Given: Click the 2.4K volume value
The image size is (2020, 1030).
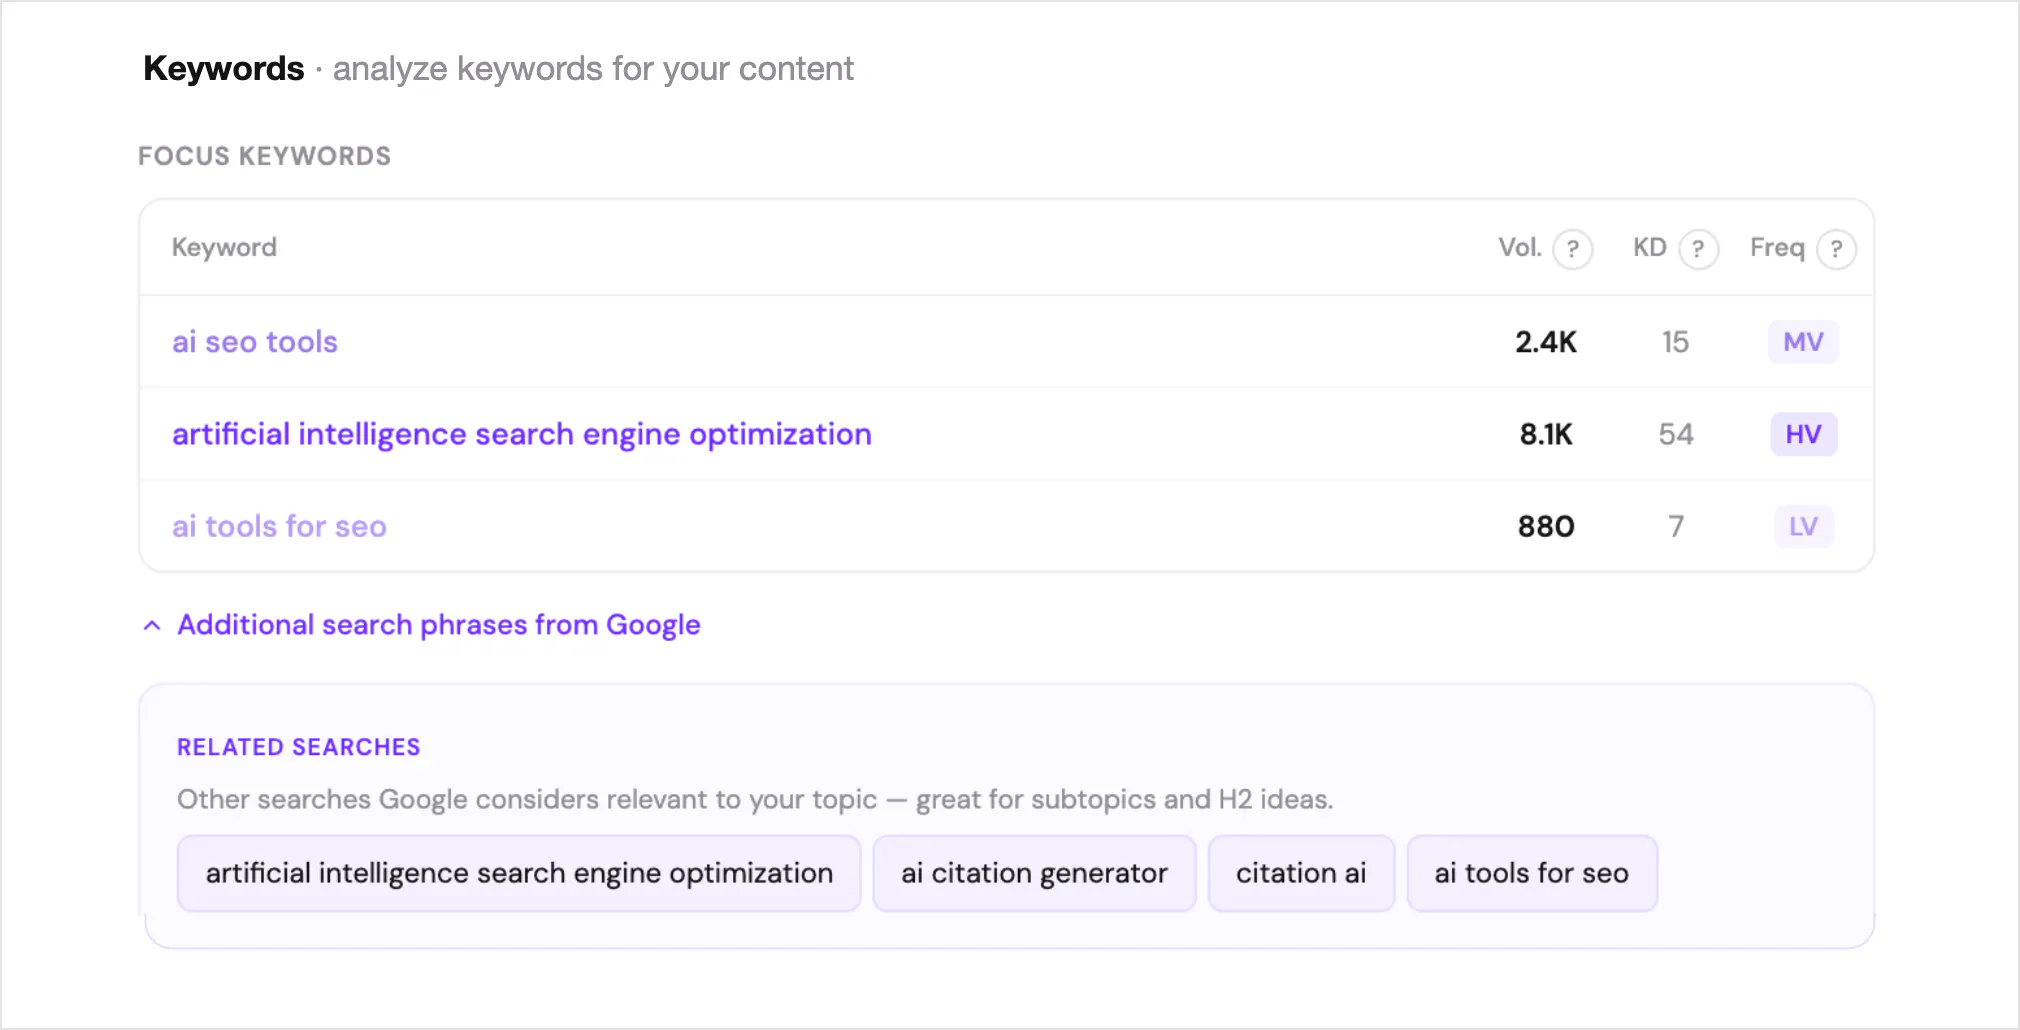Looking at the screenshot, I should click(x=1546, y=342).
